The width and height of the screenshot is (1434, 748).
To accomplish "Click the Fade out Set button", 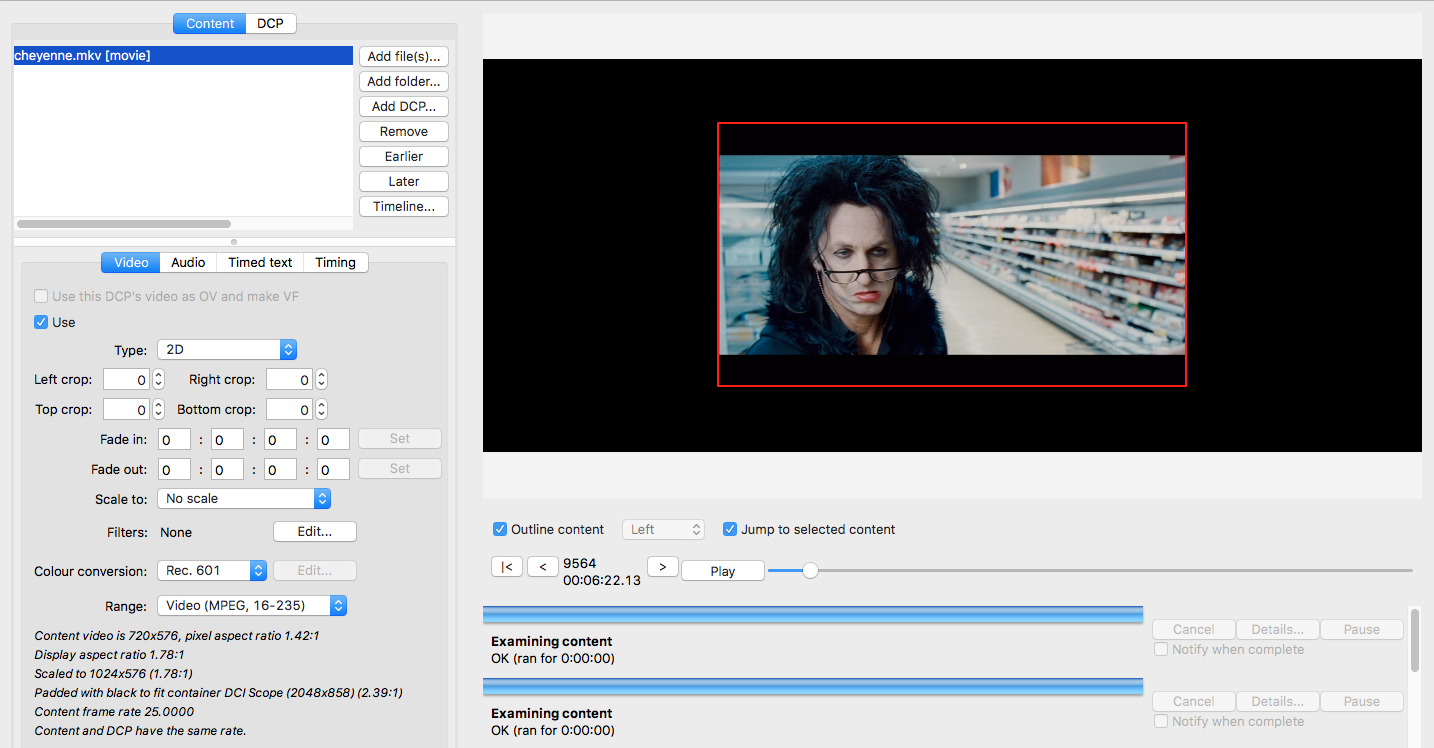I will click(x=400, y=469).
